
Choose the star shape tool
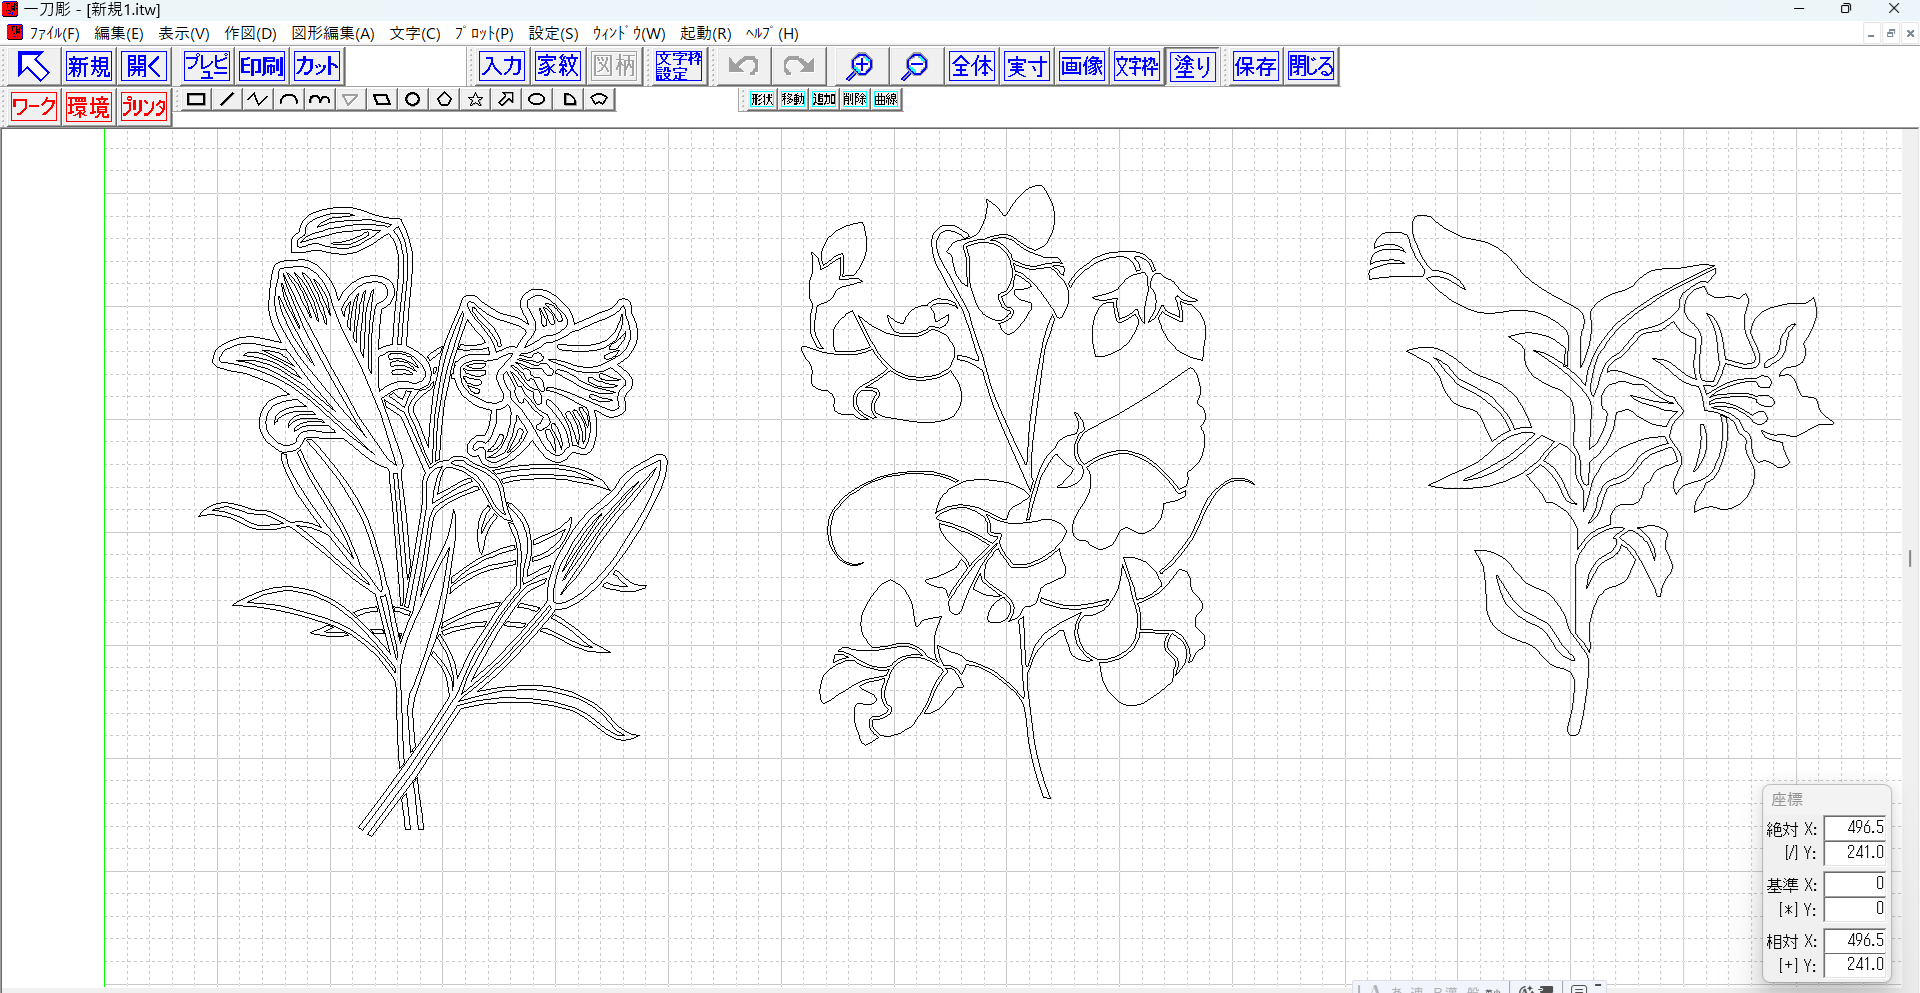475,99
